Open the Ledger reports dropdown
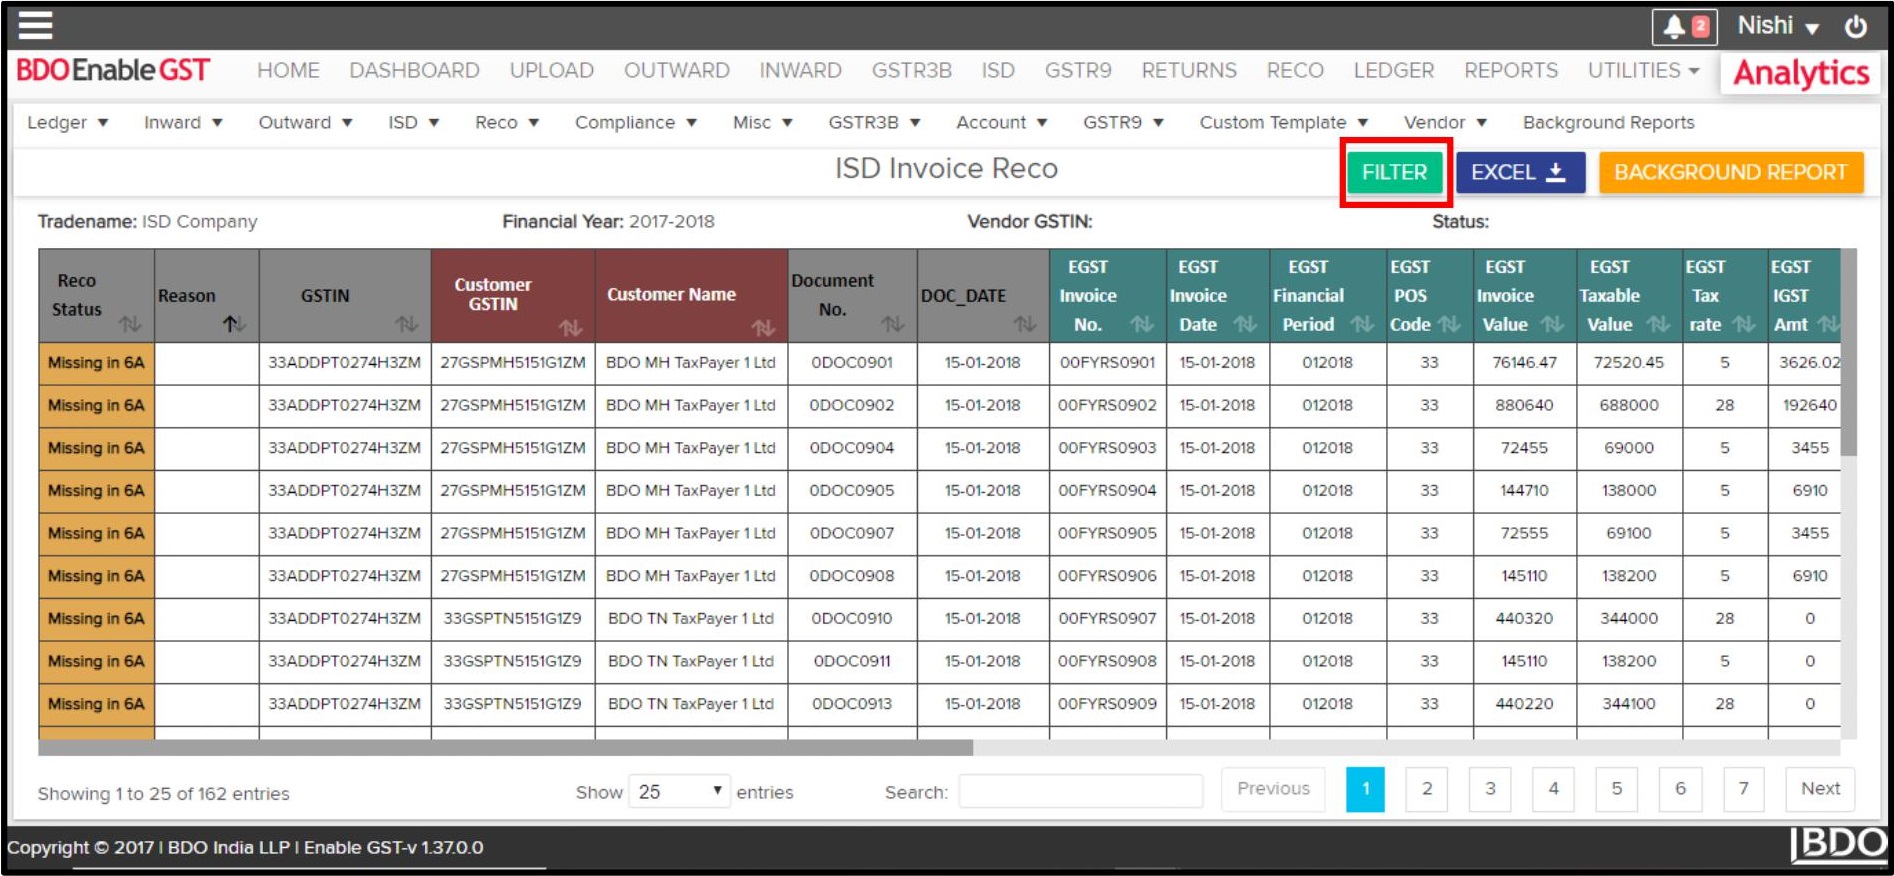Image resolution: width=1894 pixels, height=876 pixels. point(67,122)
